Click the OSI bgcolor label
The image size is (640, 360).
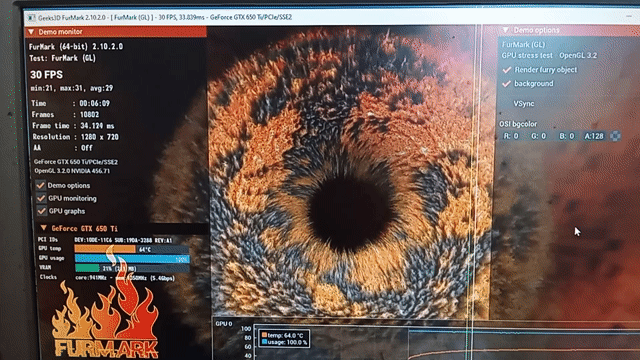518,124
